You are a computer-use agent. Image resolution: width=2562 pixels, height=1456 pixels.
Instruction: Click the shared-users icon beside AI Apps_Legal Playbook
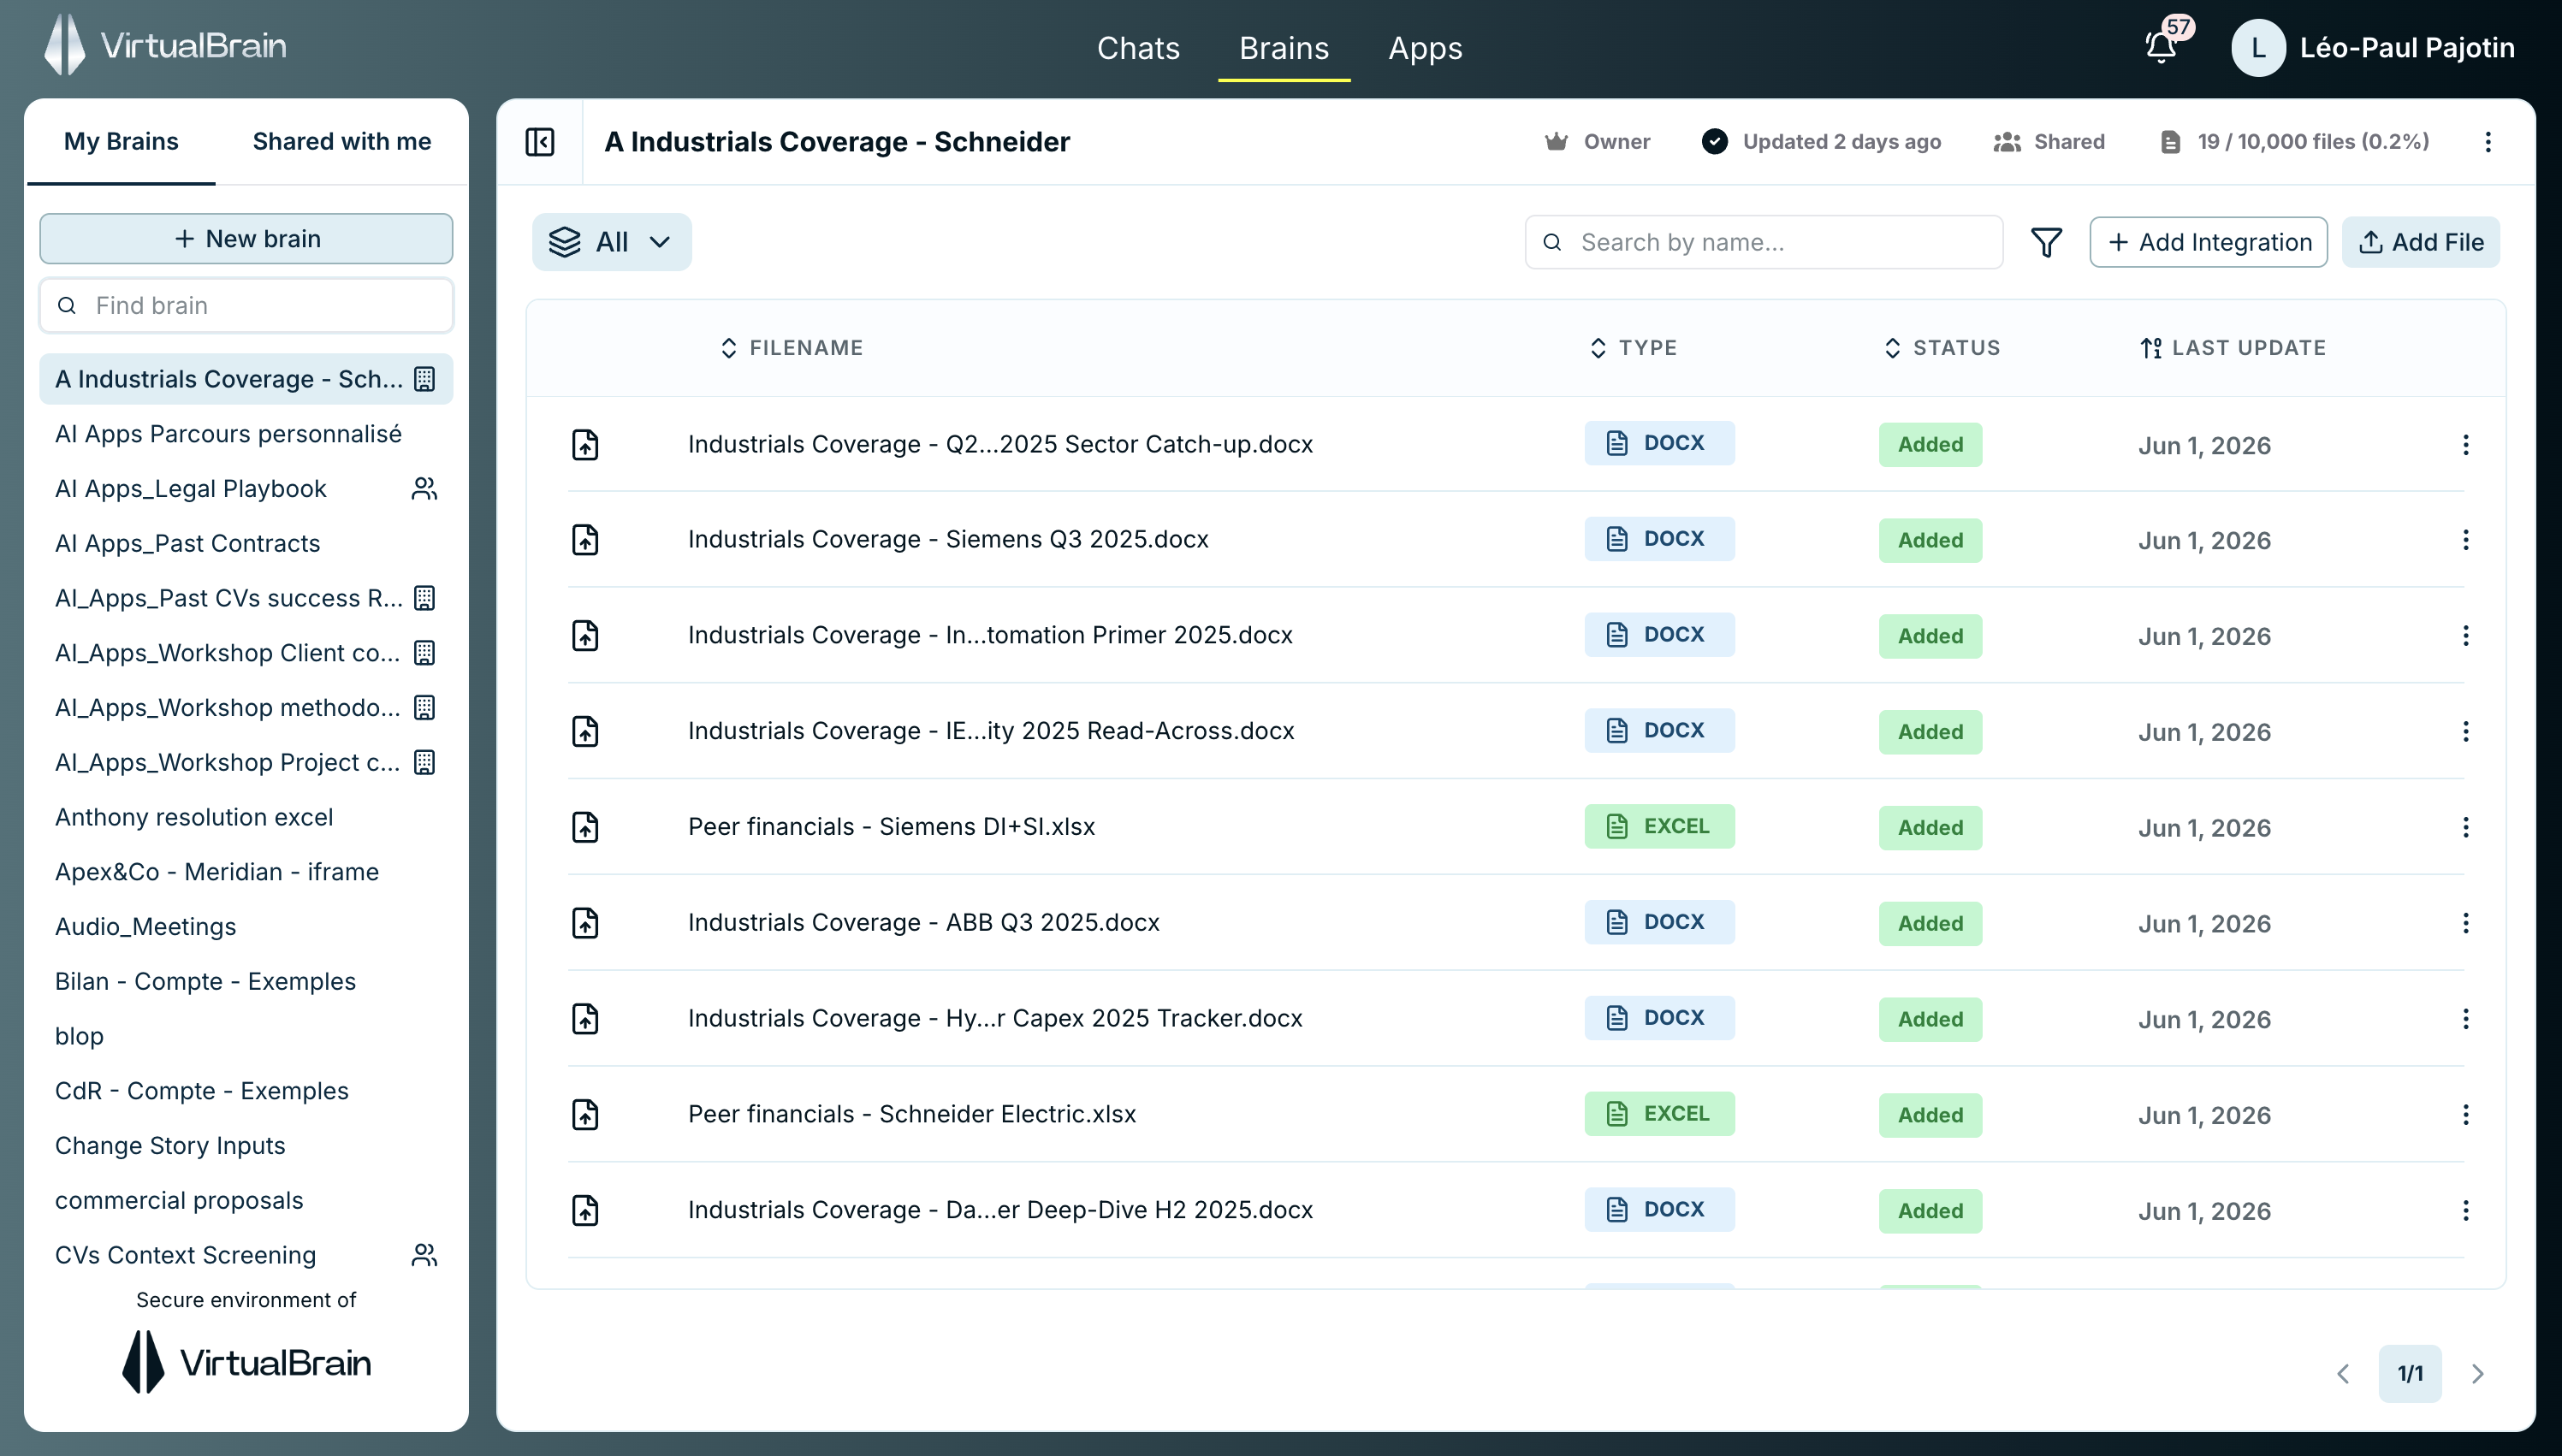424,489
